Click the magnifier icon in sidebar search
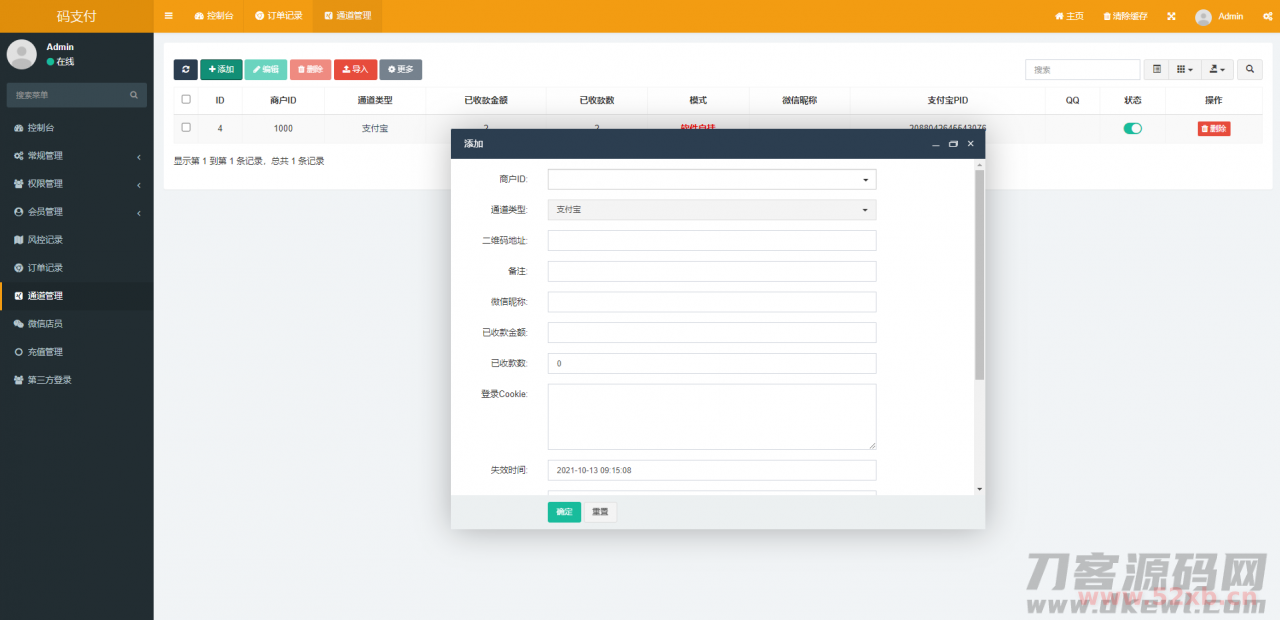Image resolution: width=1280 pixels, height=620 pixels. [x=134, y=95]
